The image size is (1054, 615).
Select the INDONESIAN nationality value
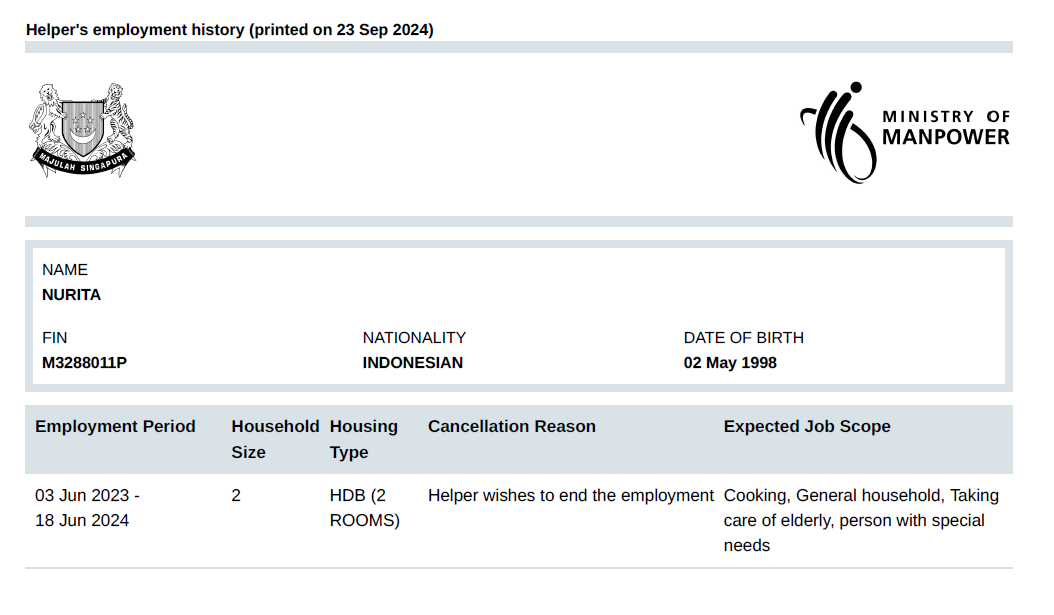412,363
